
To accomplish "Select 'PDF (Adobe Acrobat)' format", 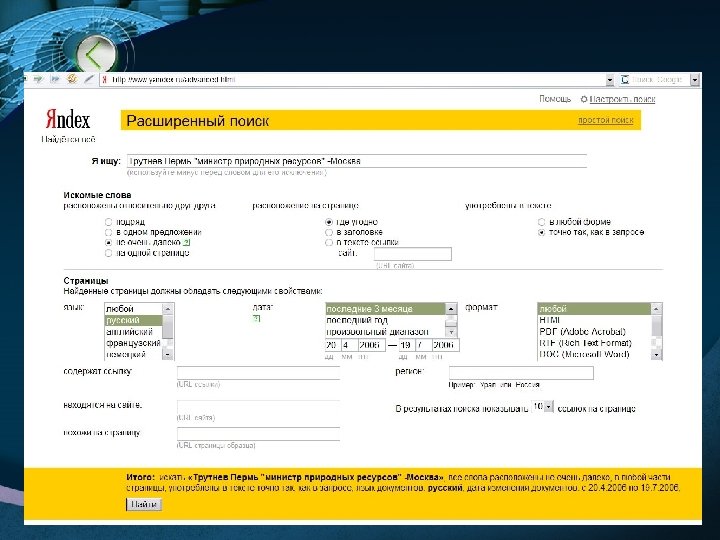I will click(594, 332).
